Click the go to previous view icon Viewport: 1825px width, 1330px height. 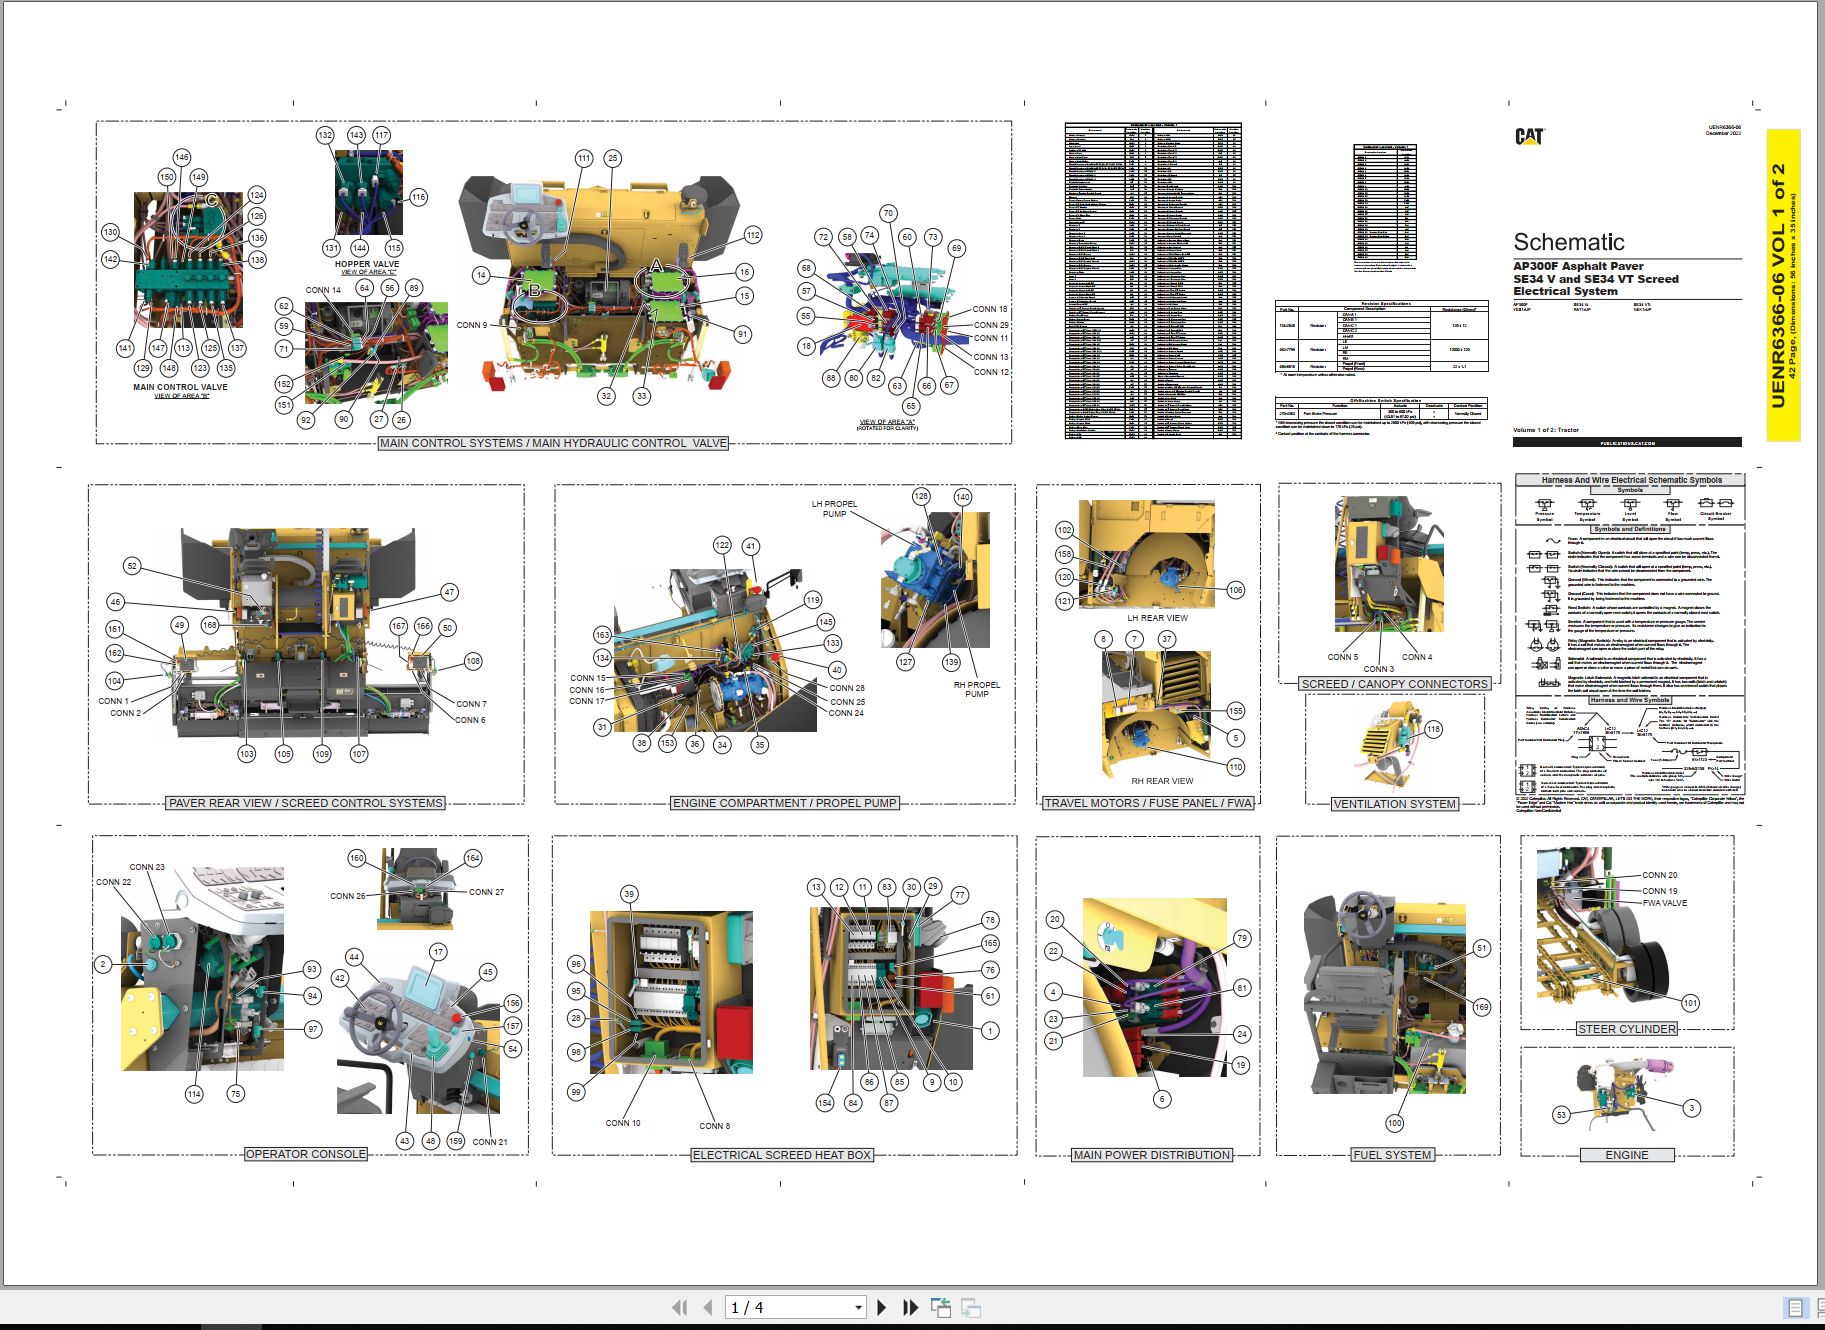[x=940, y=1307]
